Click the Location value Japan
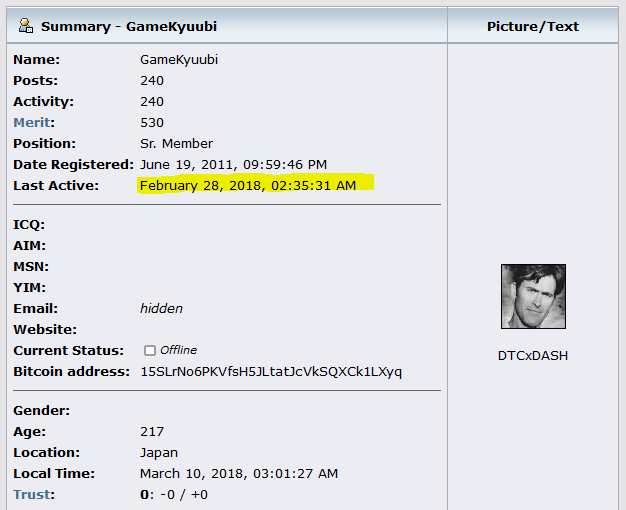Screen dimensions: 626x510 (159, 453)
